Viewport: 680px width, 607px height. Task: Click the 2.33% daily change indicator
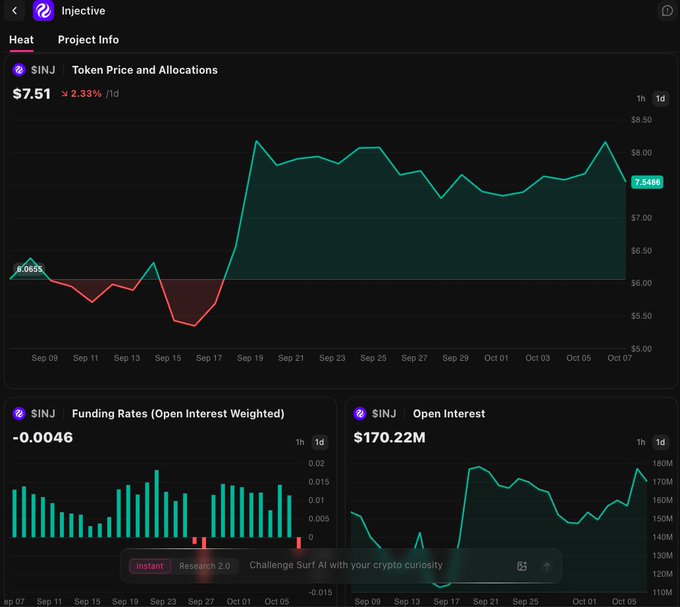coord(82,94)
